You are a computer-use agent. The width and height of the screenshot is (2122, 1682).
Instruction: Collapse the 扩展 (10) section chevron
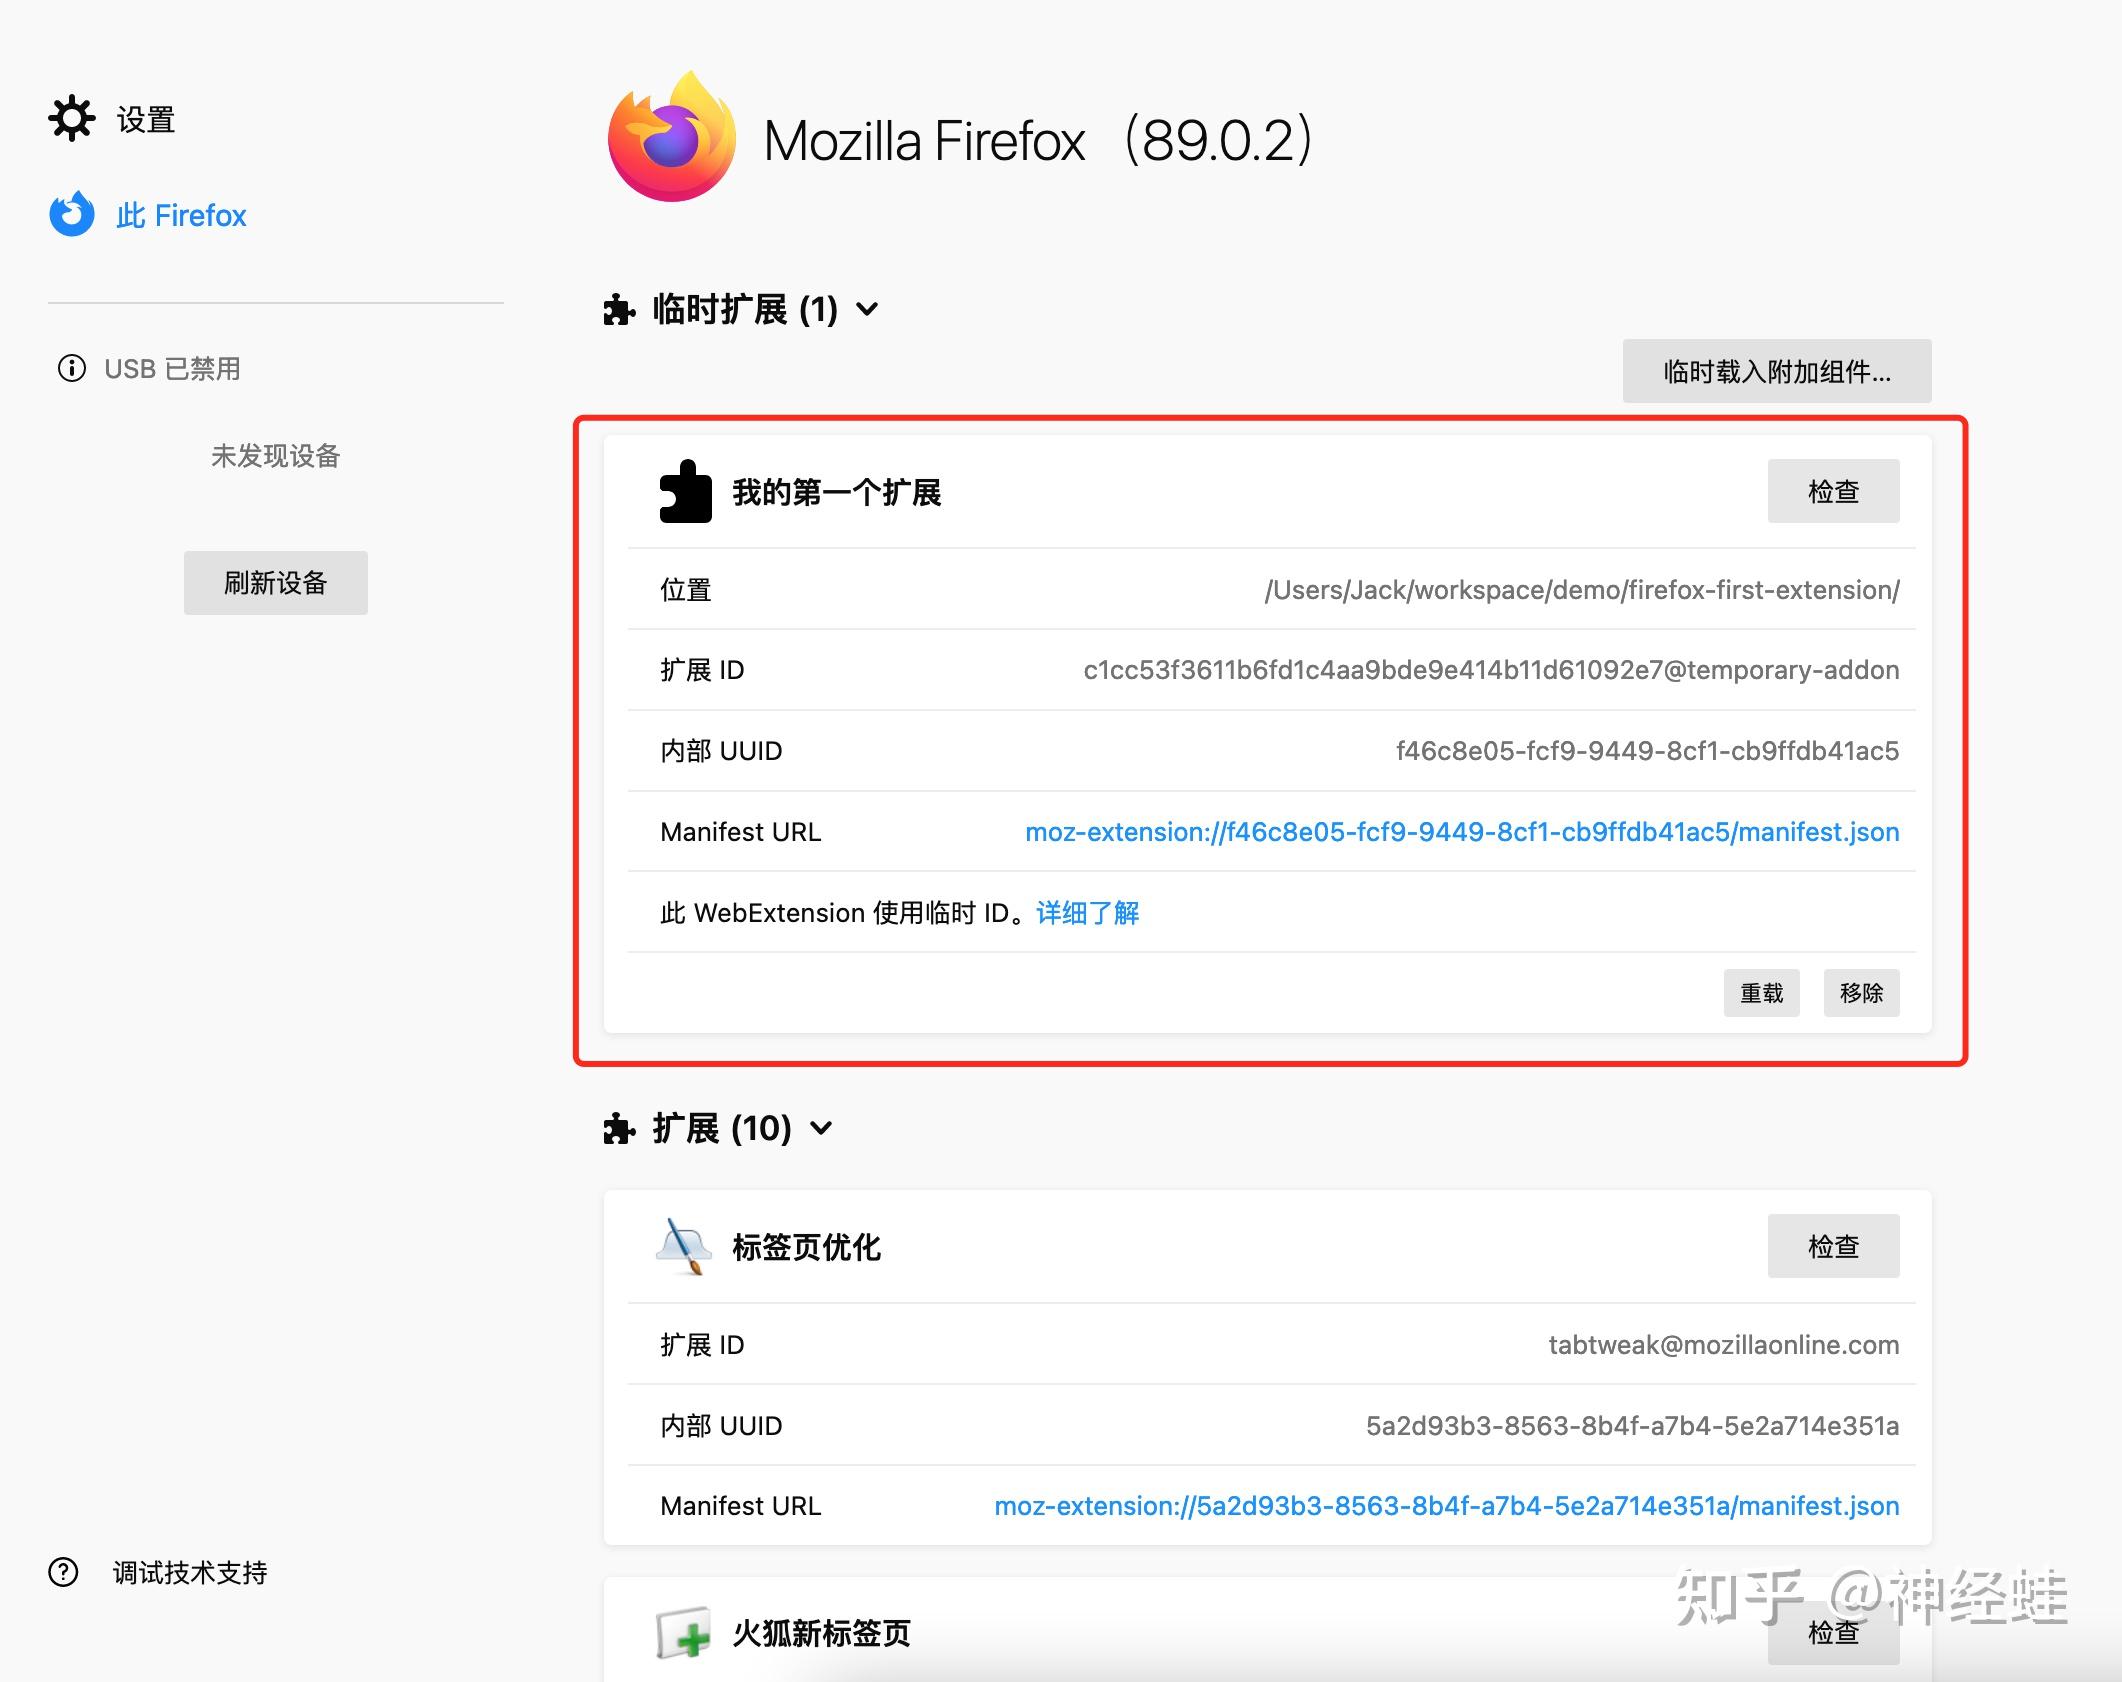pos(821,1128)
